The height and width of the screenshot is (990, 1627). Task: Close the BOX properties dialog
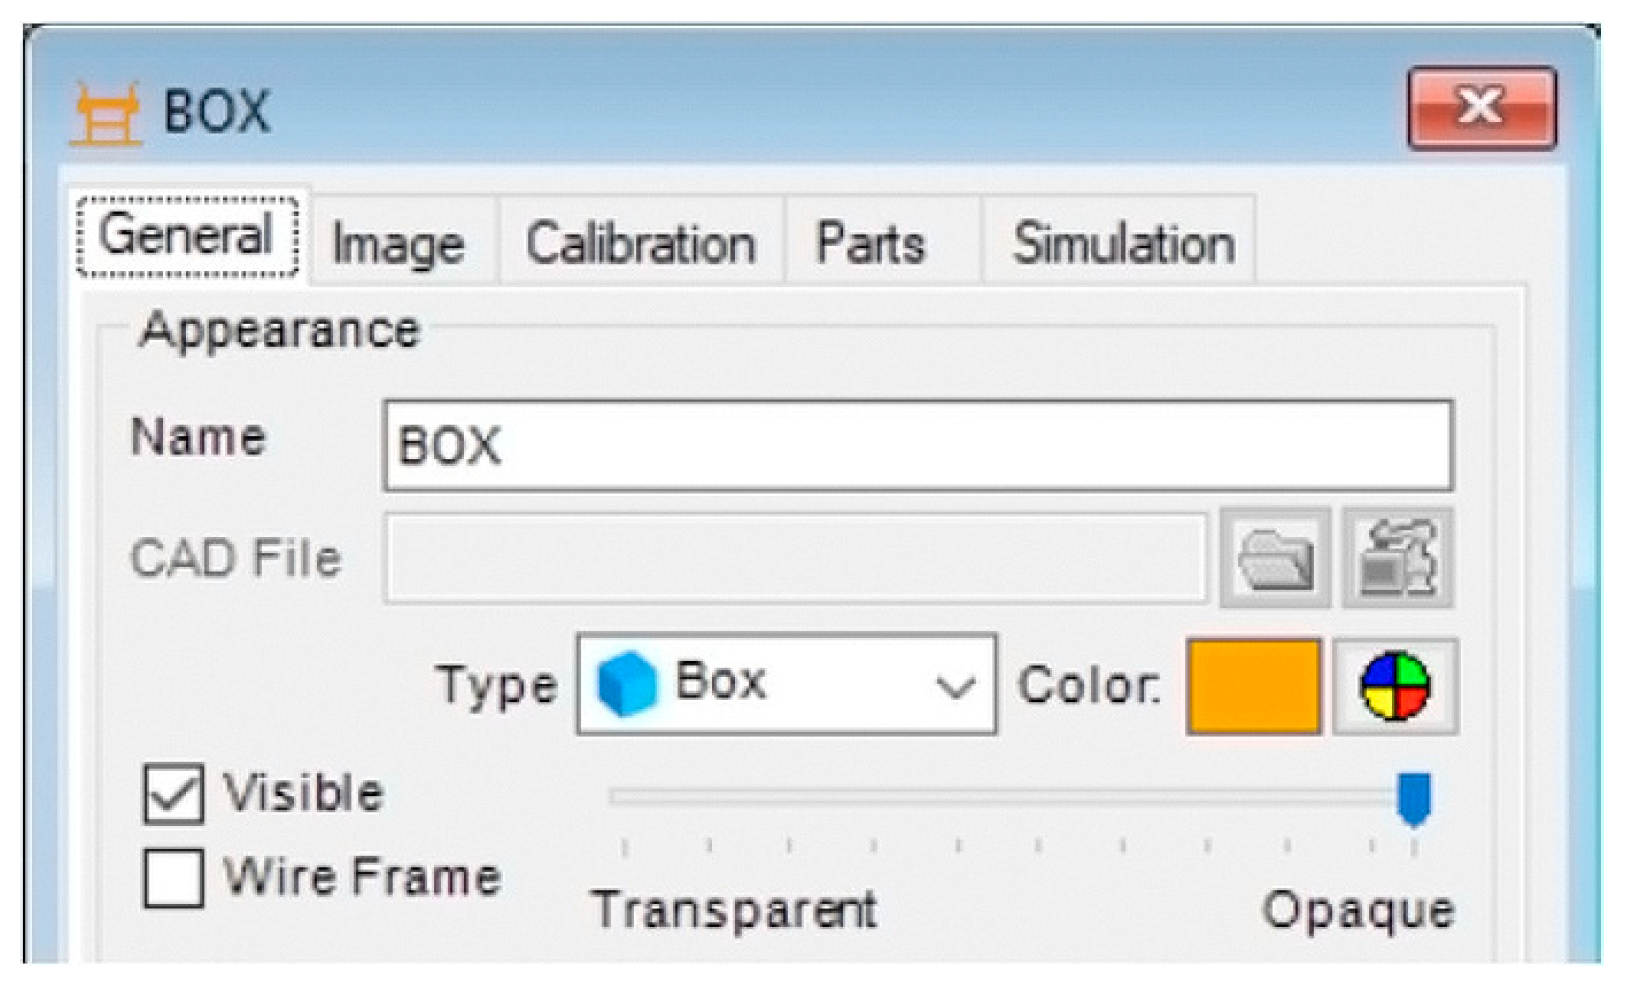(x=1481, y=108)
